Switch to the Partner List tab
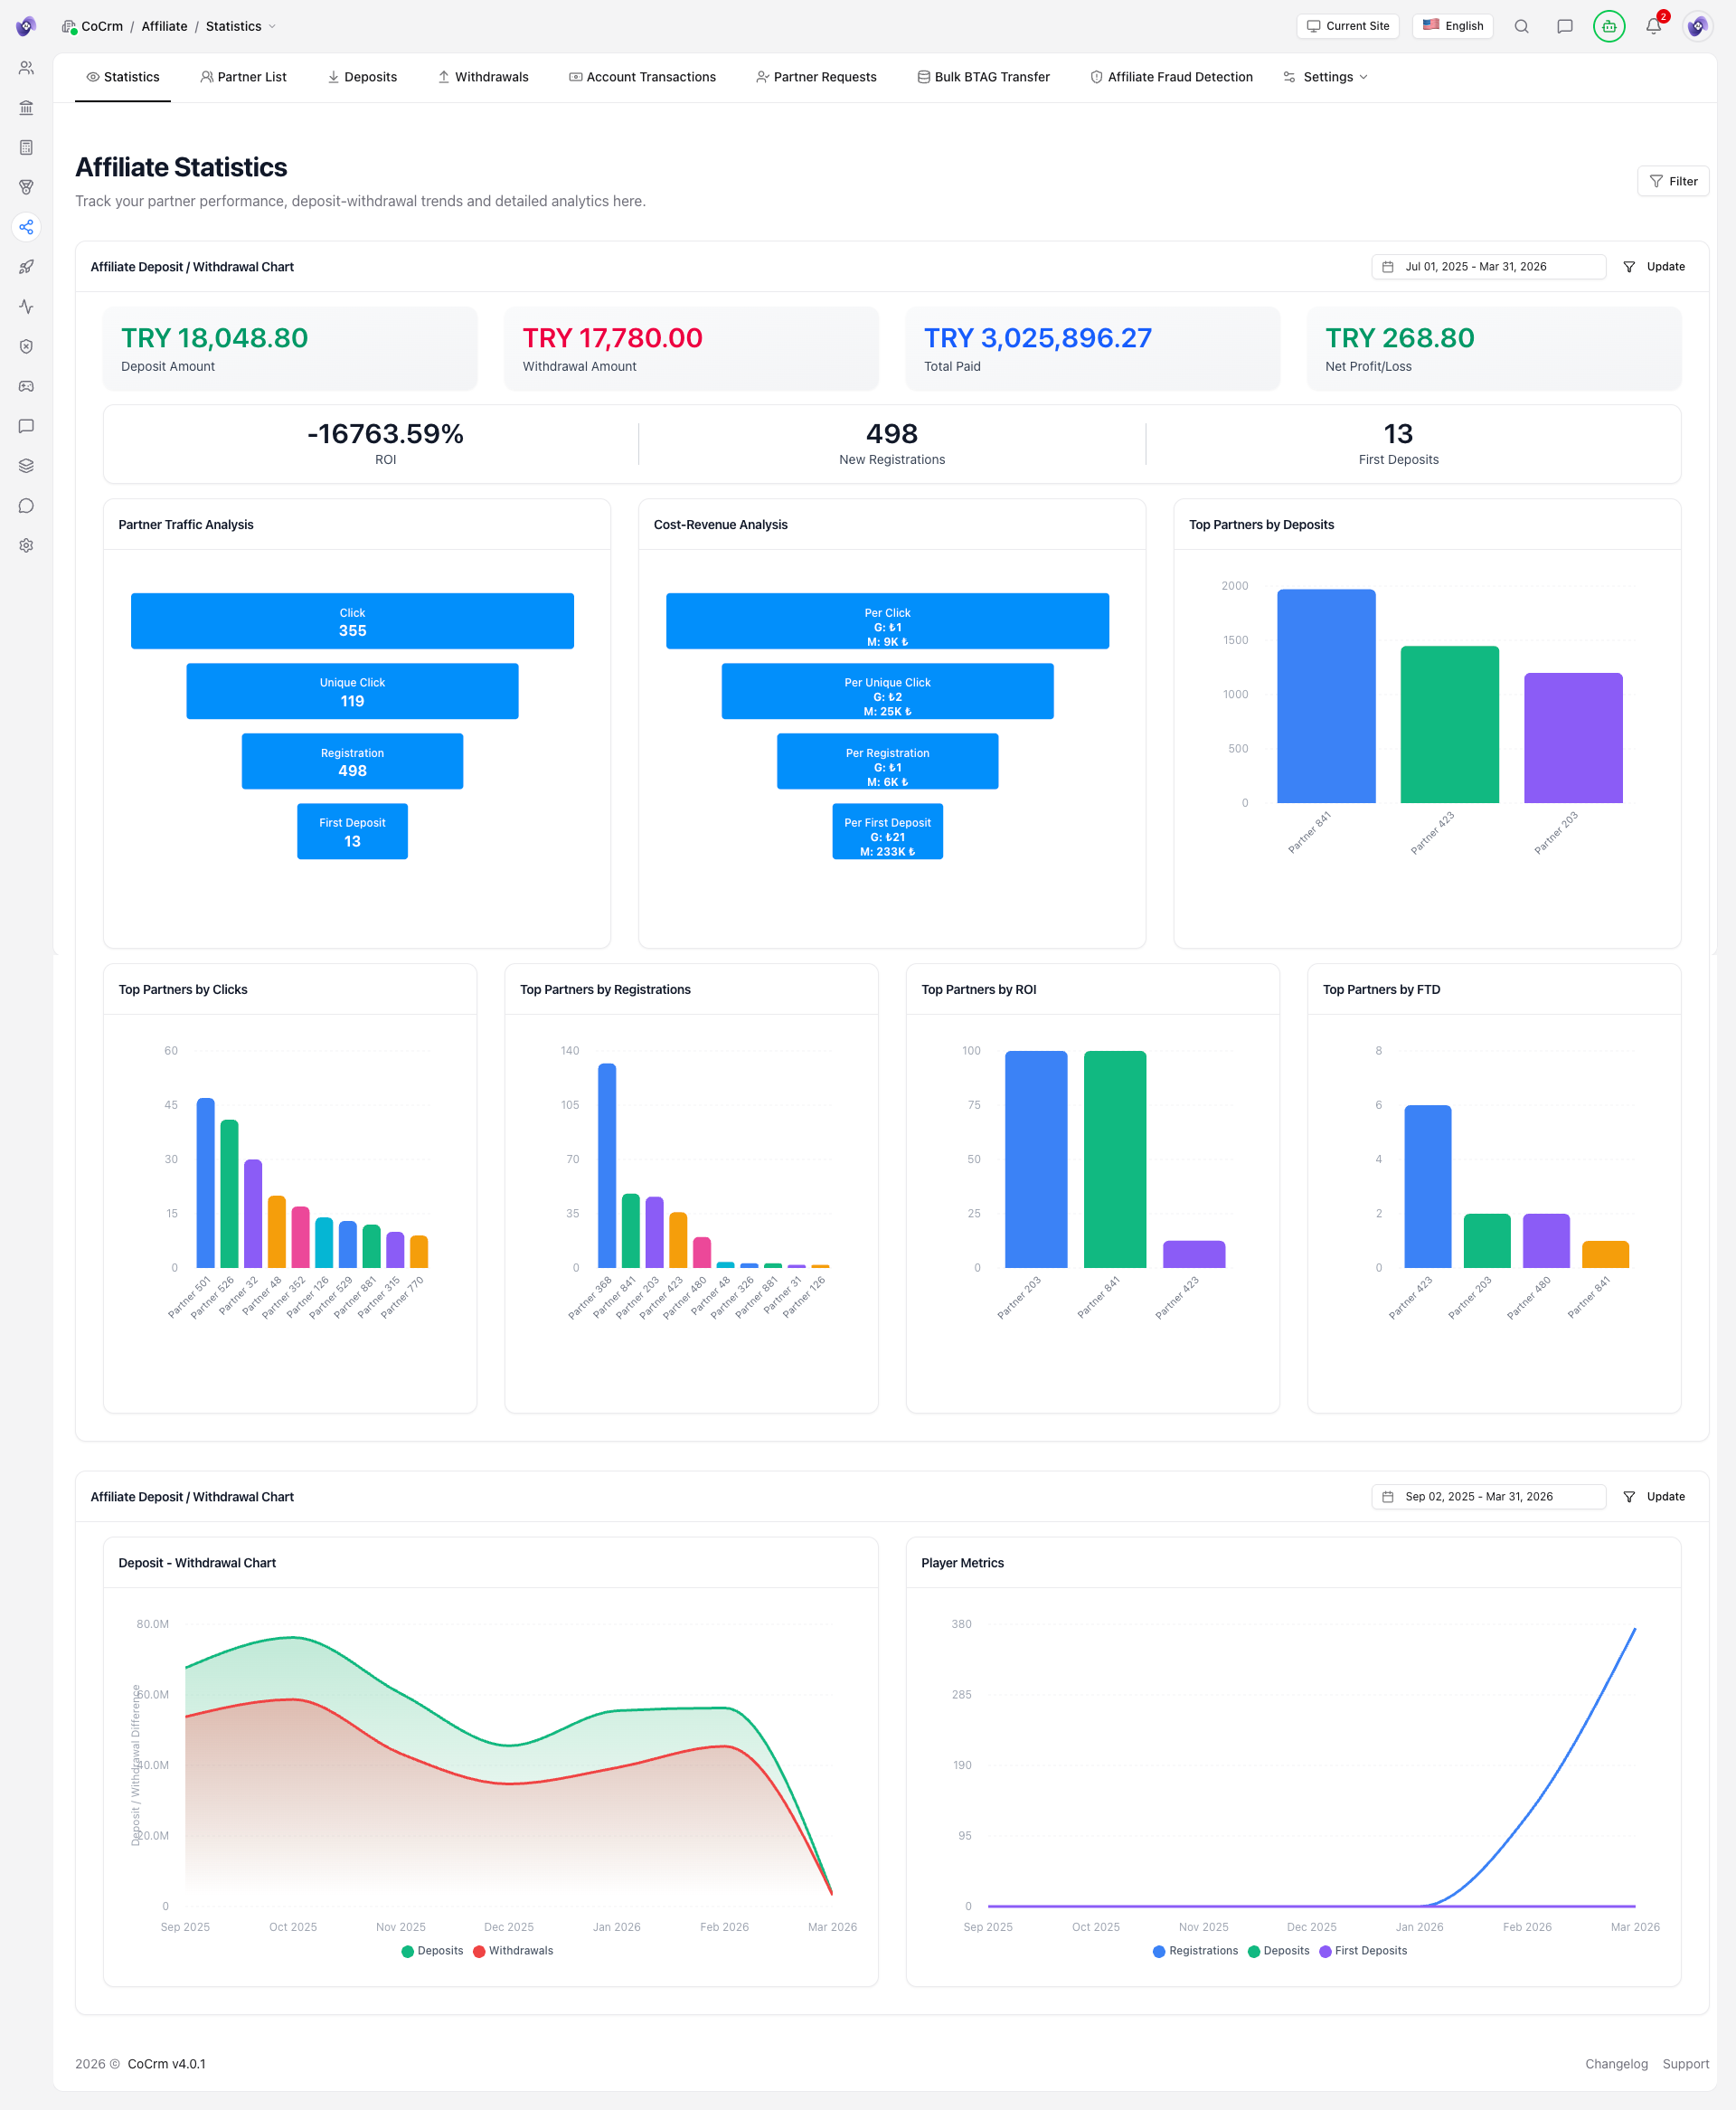 244,77
